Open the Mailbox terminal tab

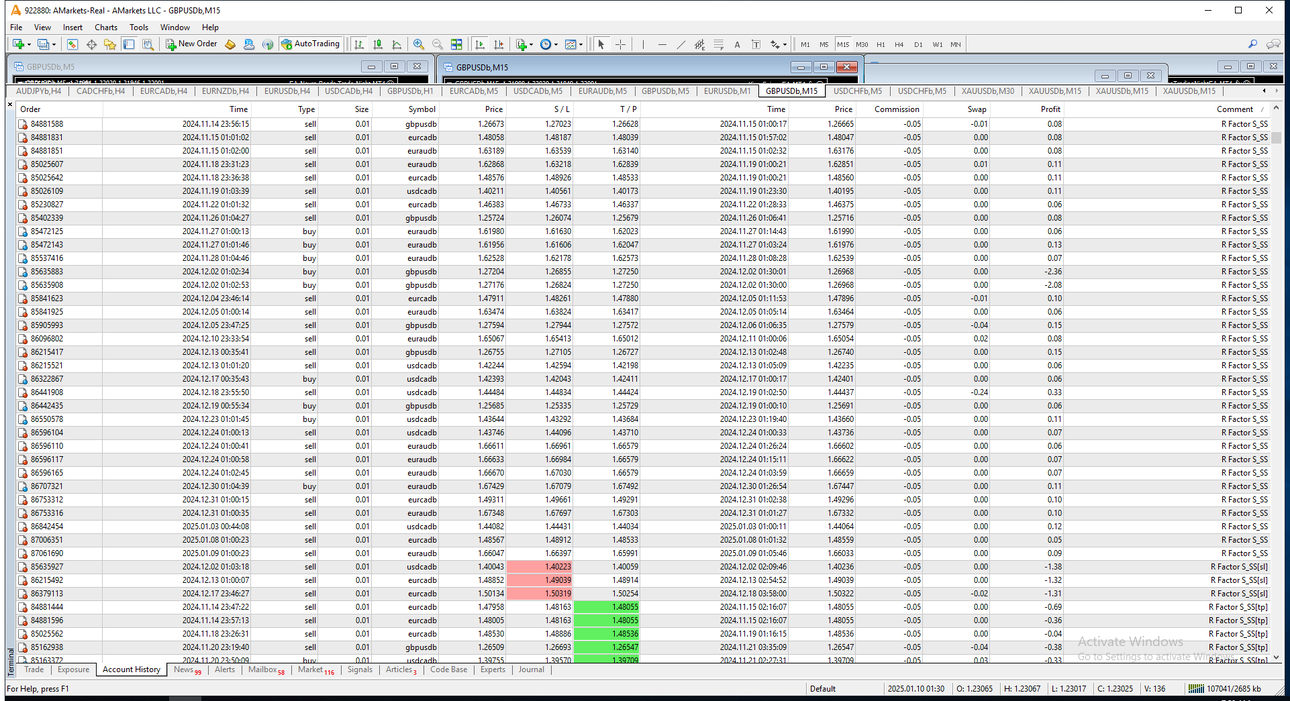click(x=266, y=669)
